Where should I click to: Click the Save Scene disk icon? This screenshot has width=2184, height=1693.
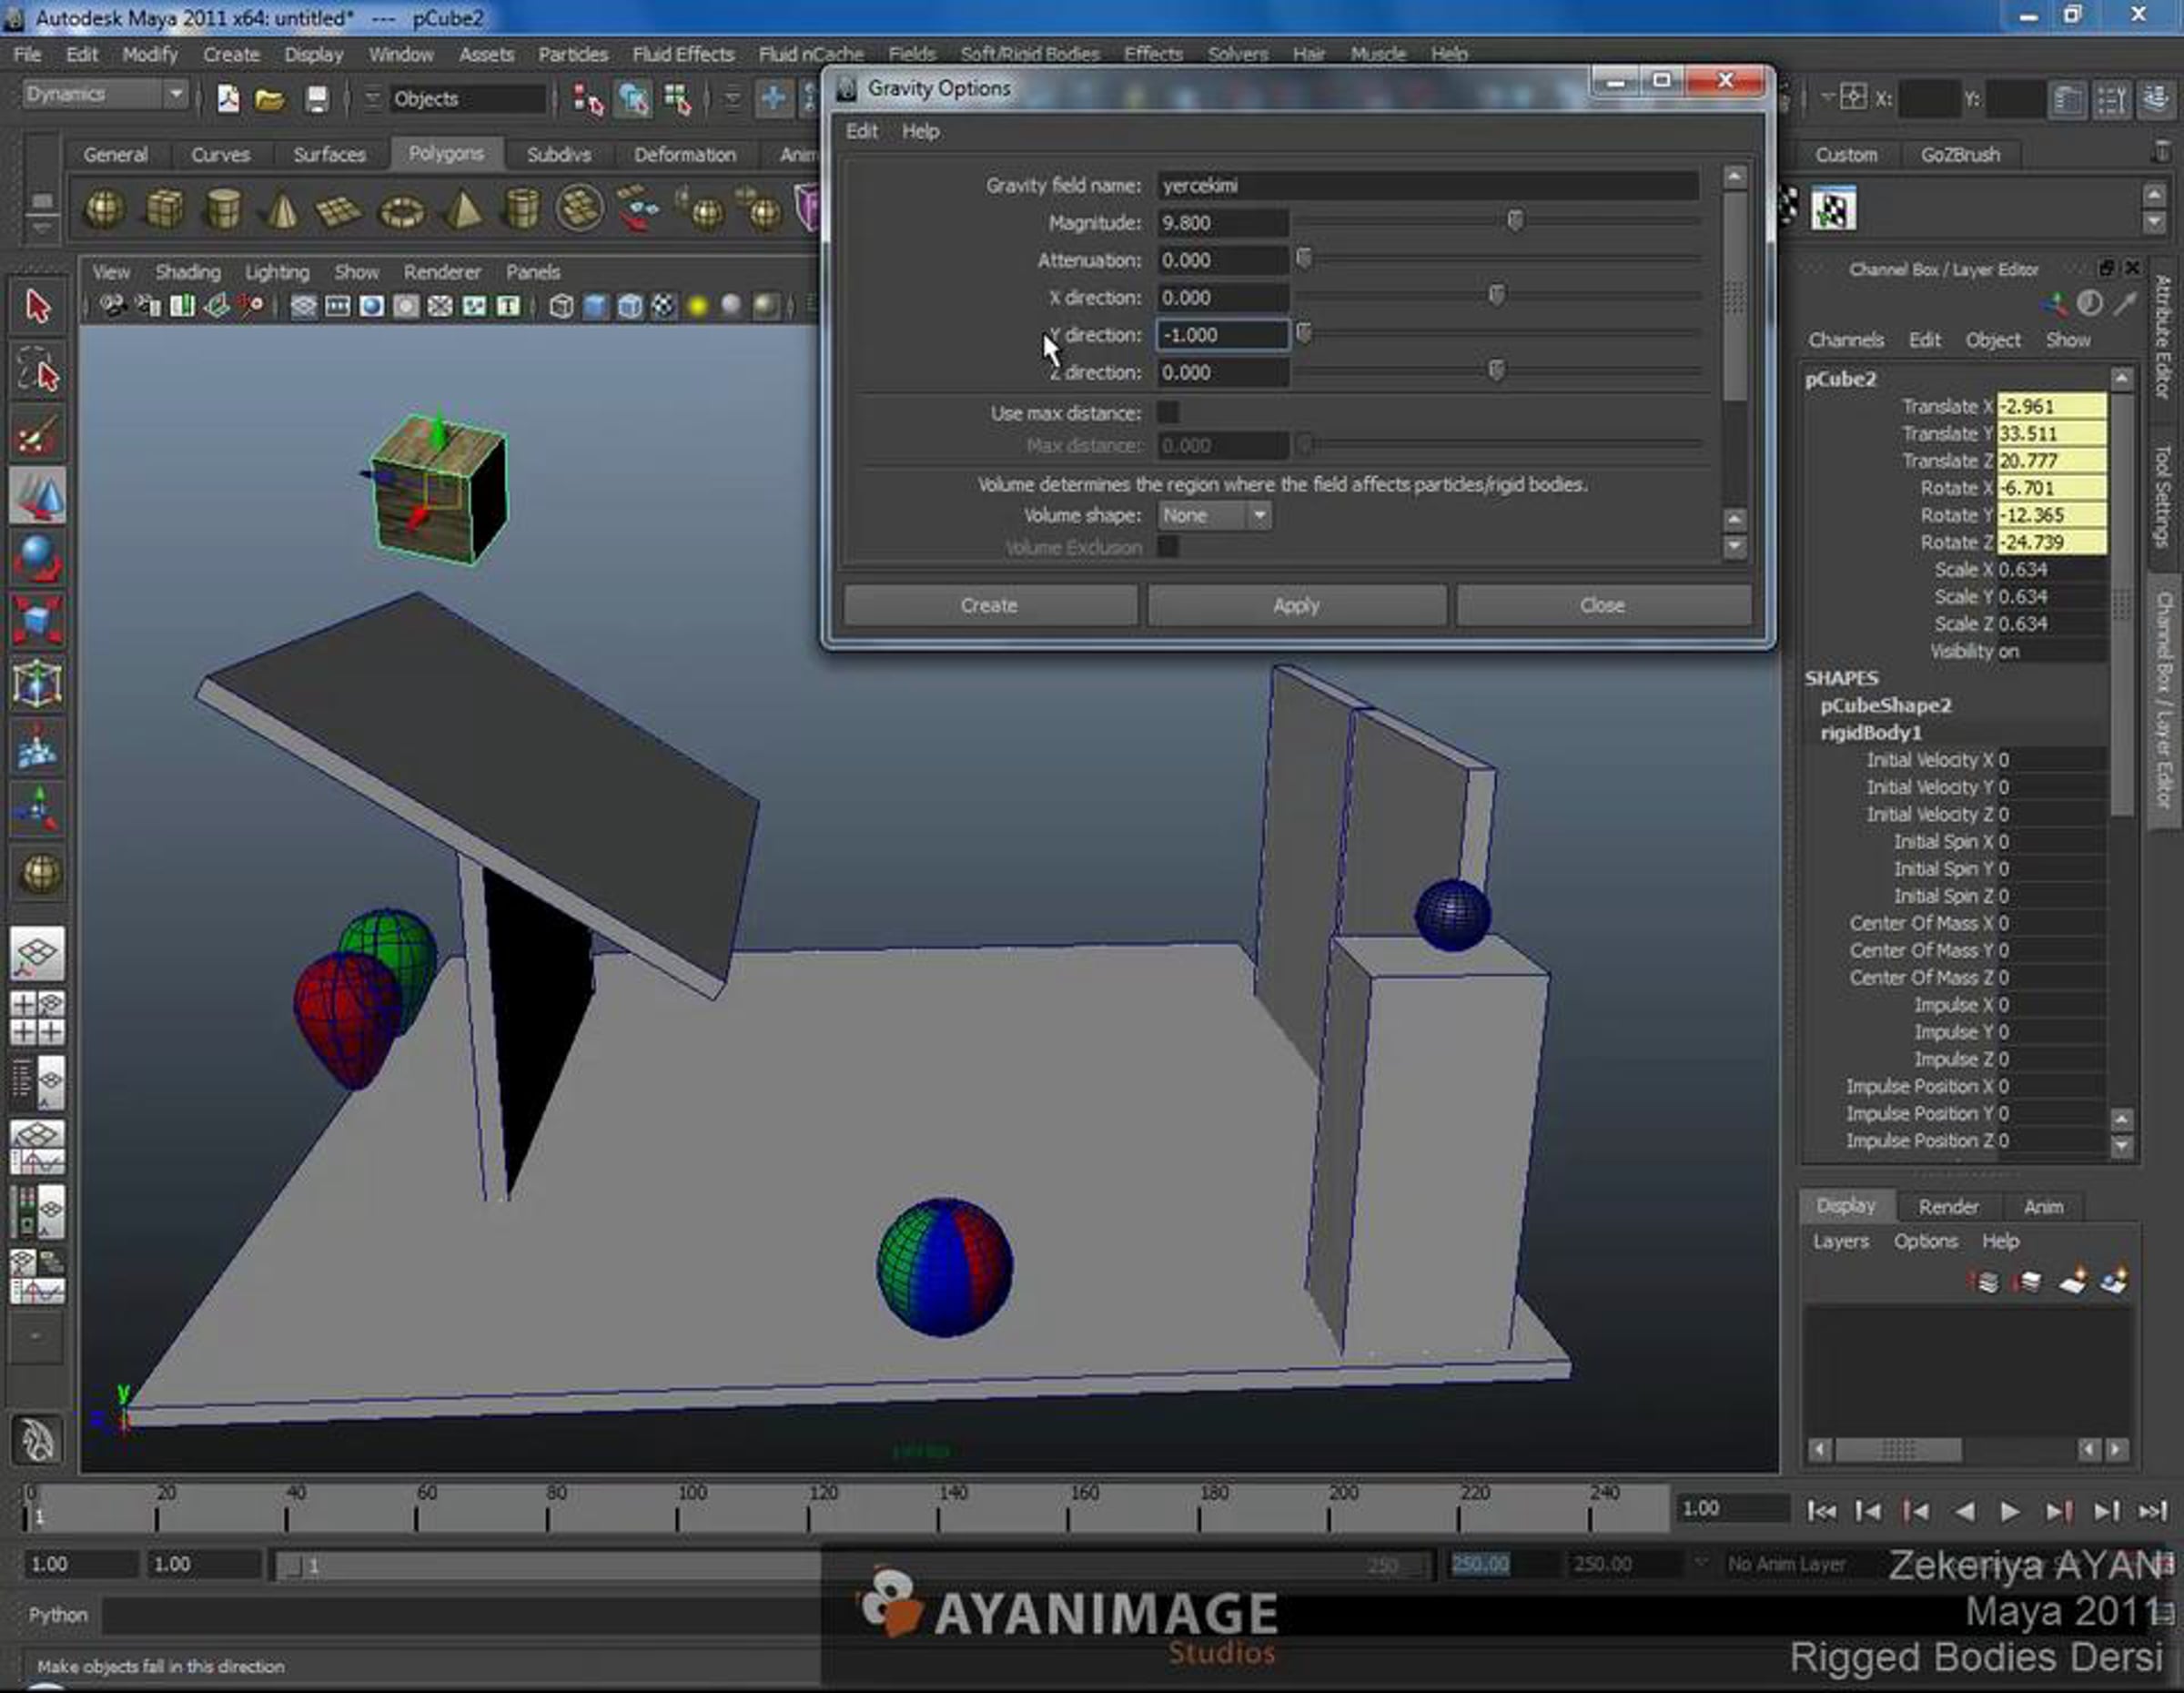[316, 99]
